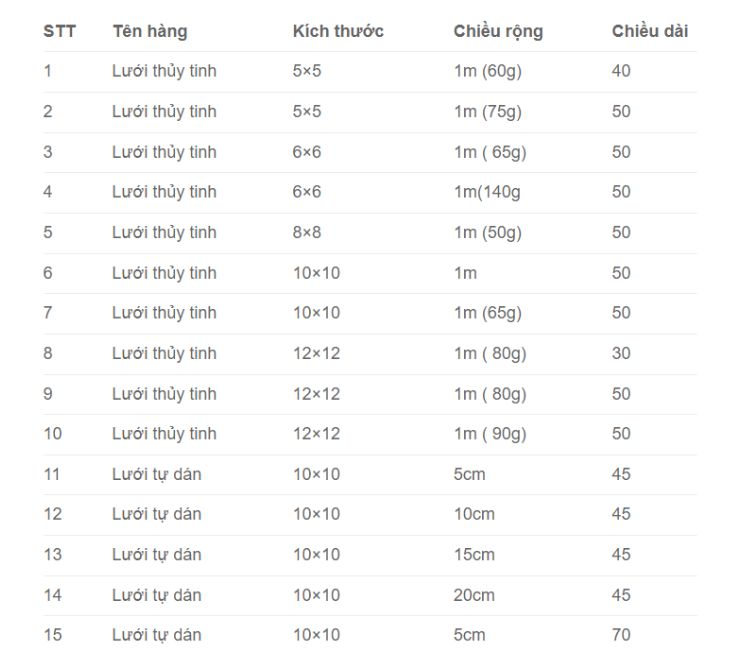Click the "1m (50g)" width cell
This screenshot has width=750, height=650.
(x=487, y=232)
